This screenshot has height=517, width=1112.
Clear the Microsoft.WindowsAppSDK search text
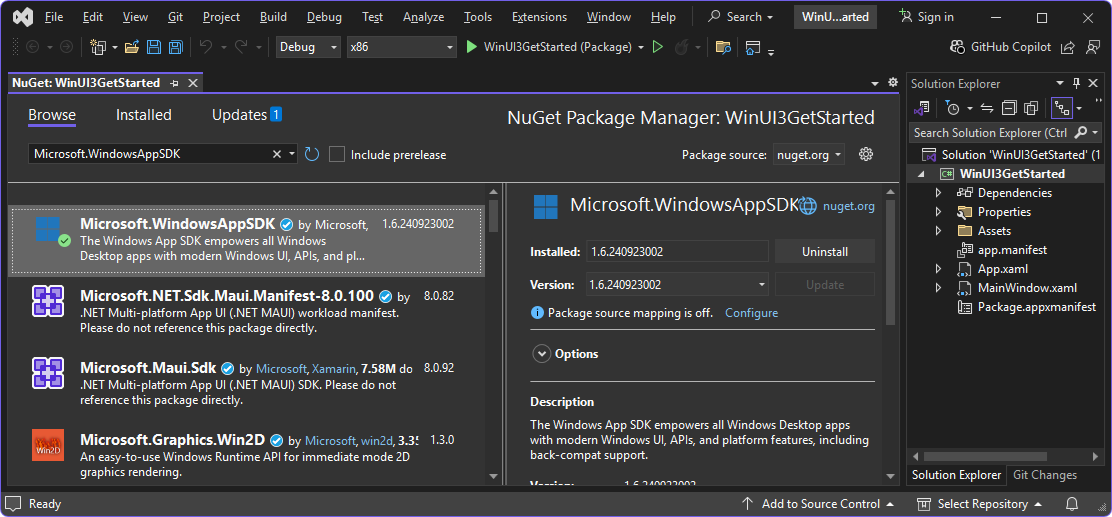[x=277, y=154]
